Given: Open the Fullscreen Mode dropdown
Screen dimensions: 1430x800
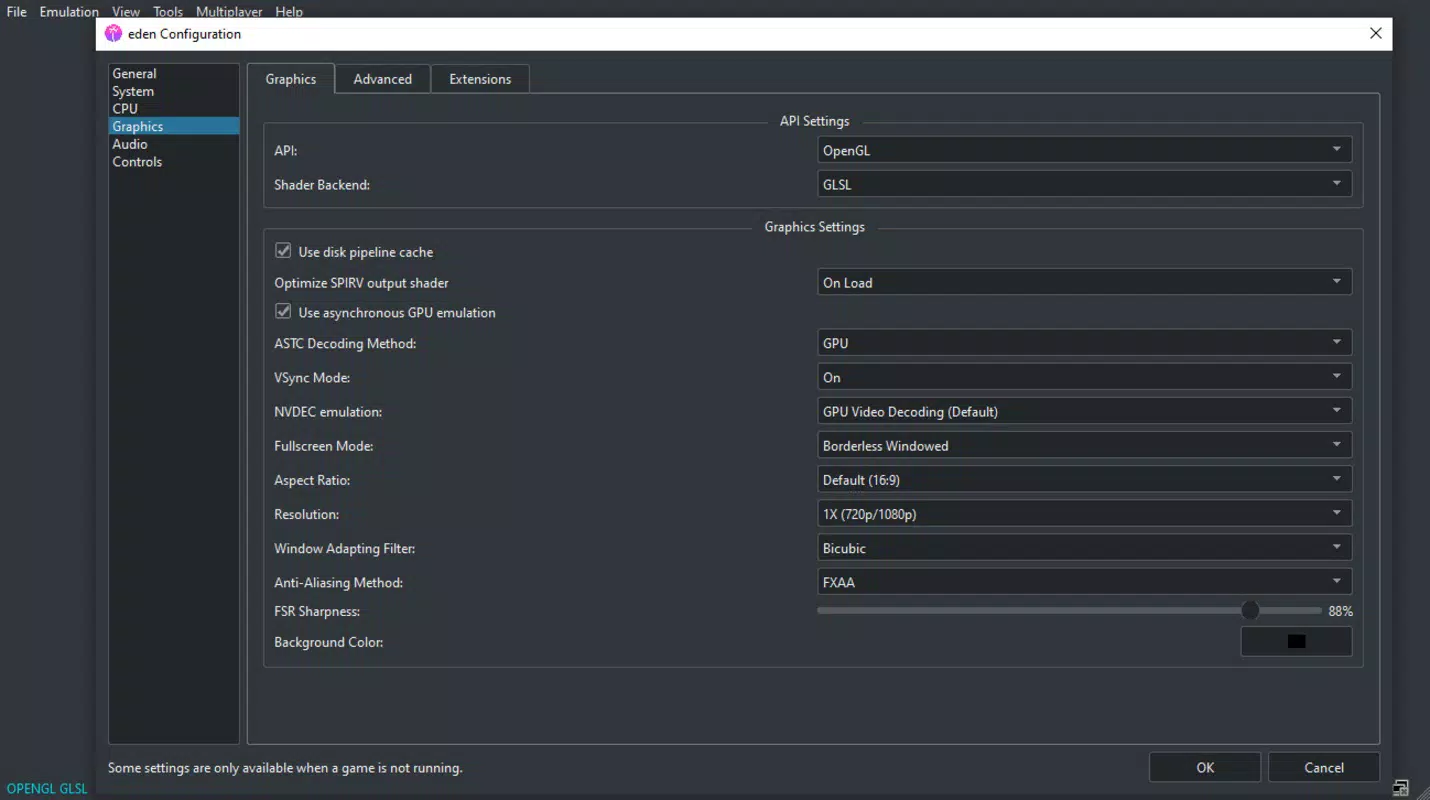Looking at the screenshot, I should point(1085,445).
